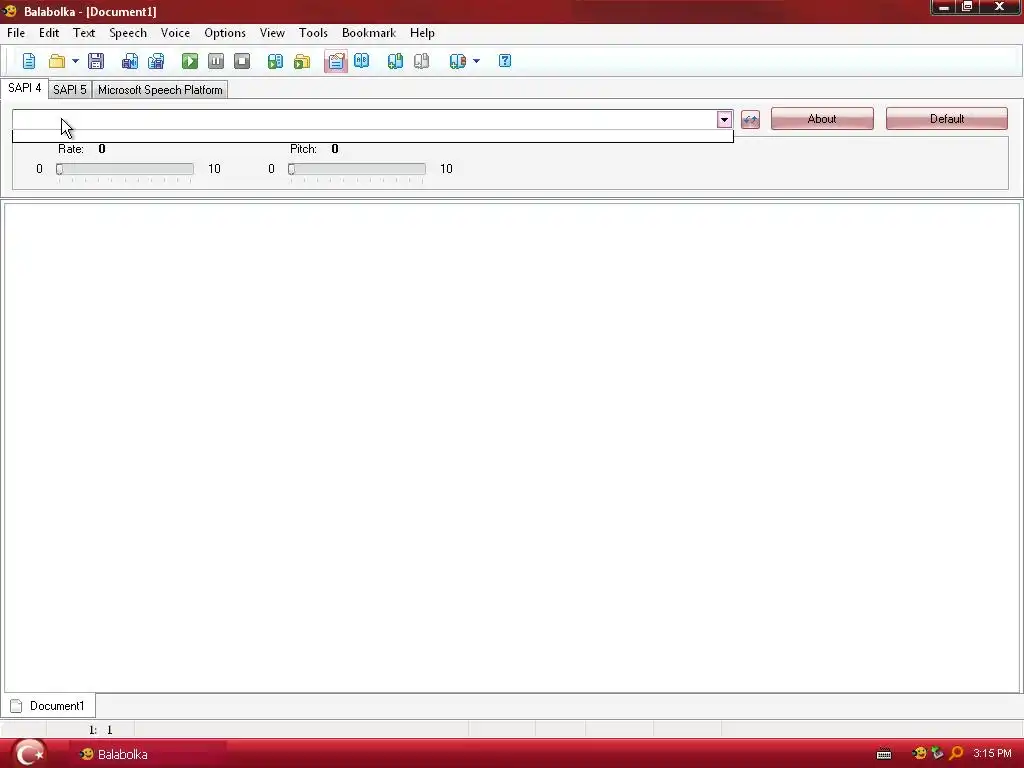Open Help via the question mark icon
The image size is (1024, 768).
tap(505, 61)
